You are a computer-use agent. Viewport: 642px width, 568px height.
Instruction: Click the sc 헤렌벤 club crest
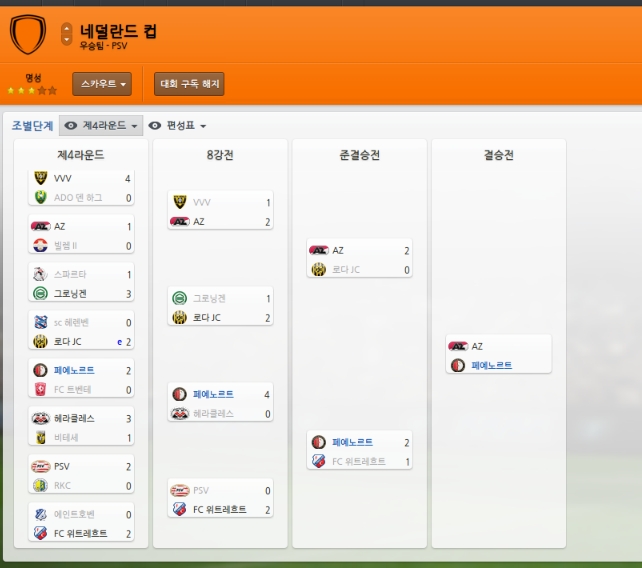[41, 322]
